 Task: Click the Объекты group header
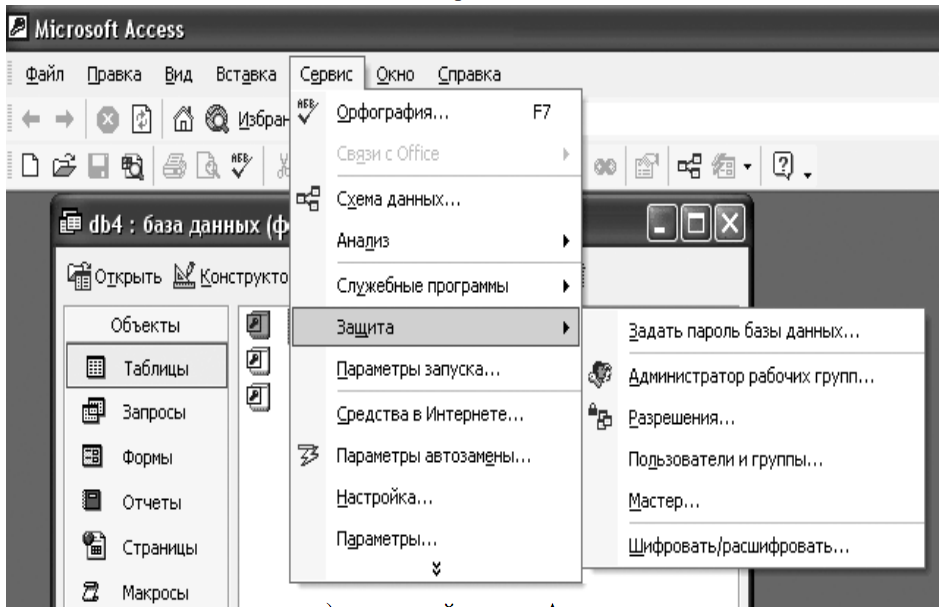pyautogui.click(x=145, y=325)
